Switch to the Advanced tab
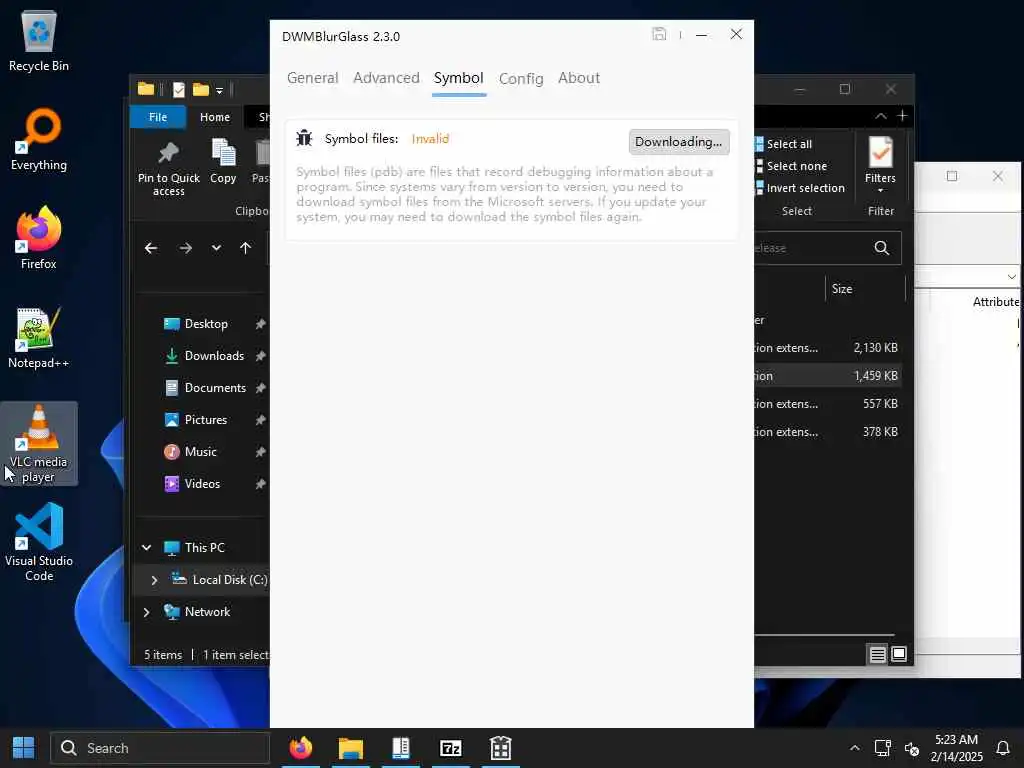Screen dimensions: 1024x768 pos(386,78)
